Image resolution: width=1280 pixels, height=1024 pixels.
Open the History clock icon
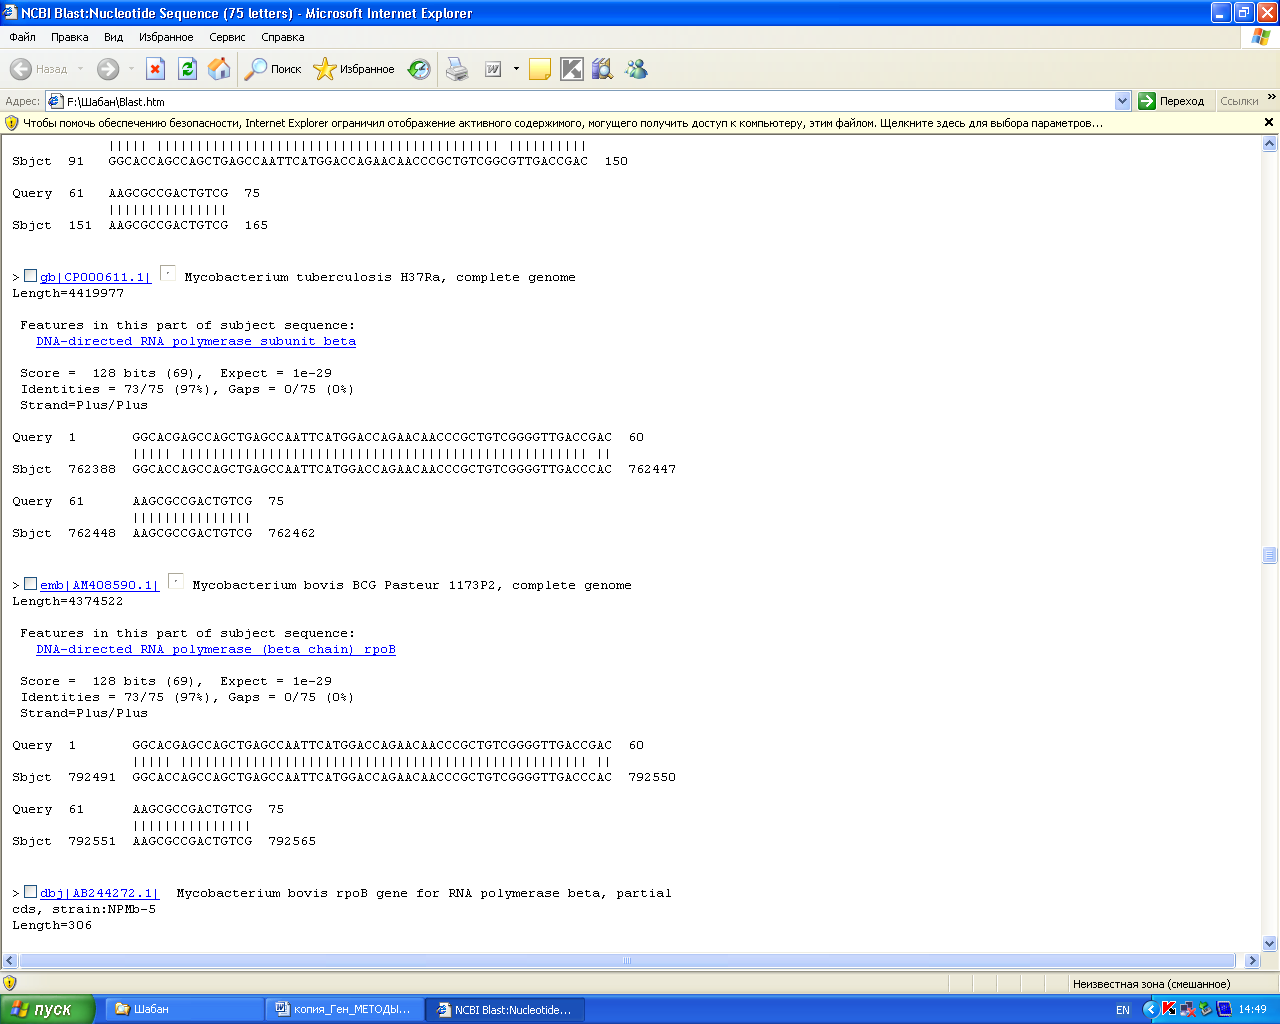tap(420, 69)
